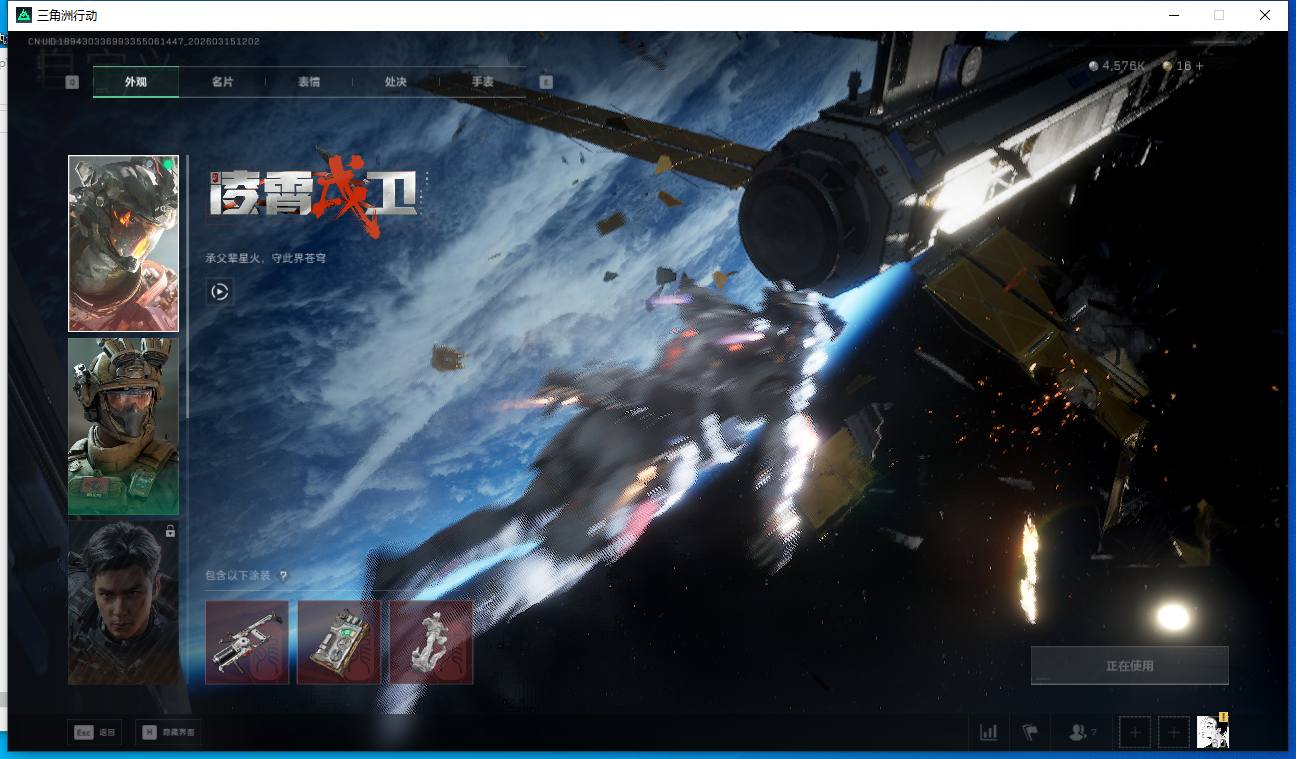The width and height of the screenshot is (1296, 759).
Task: Switch to the 外观 tab
Action: click(136, 82)
